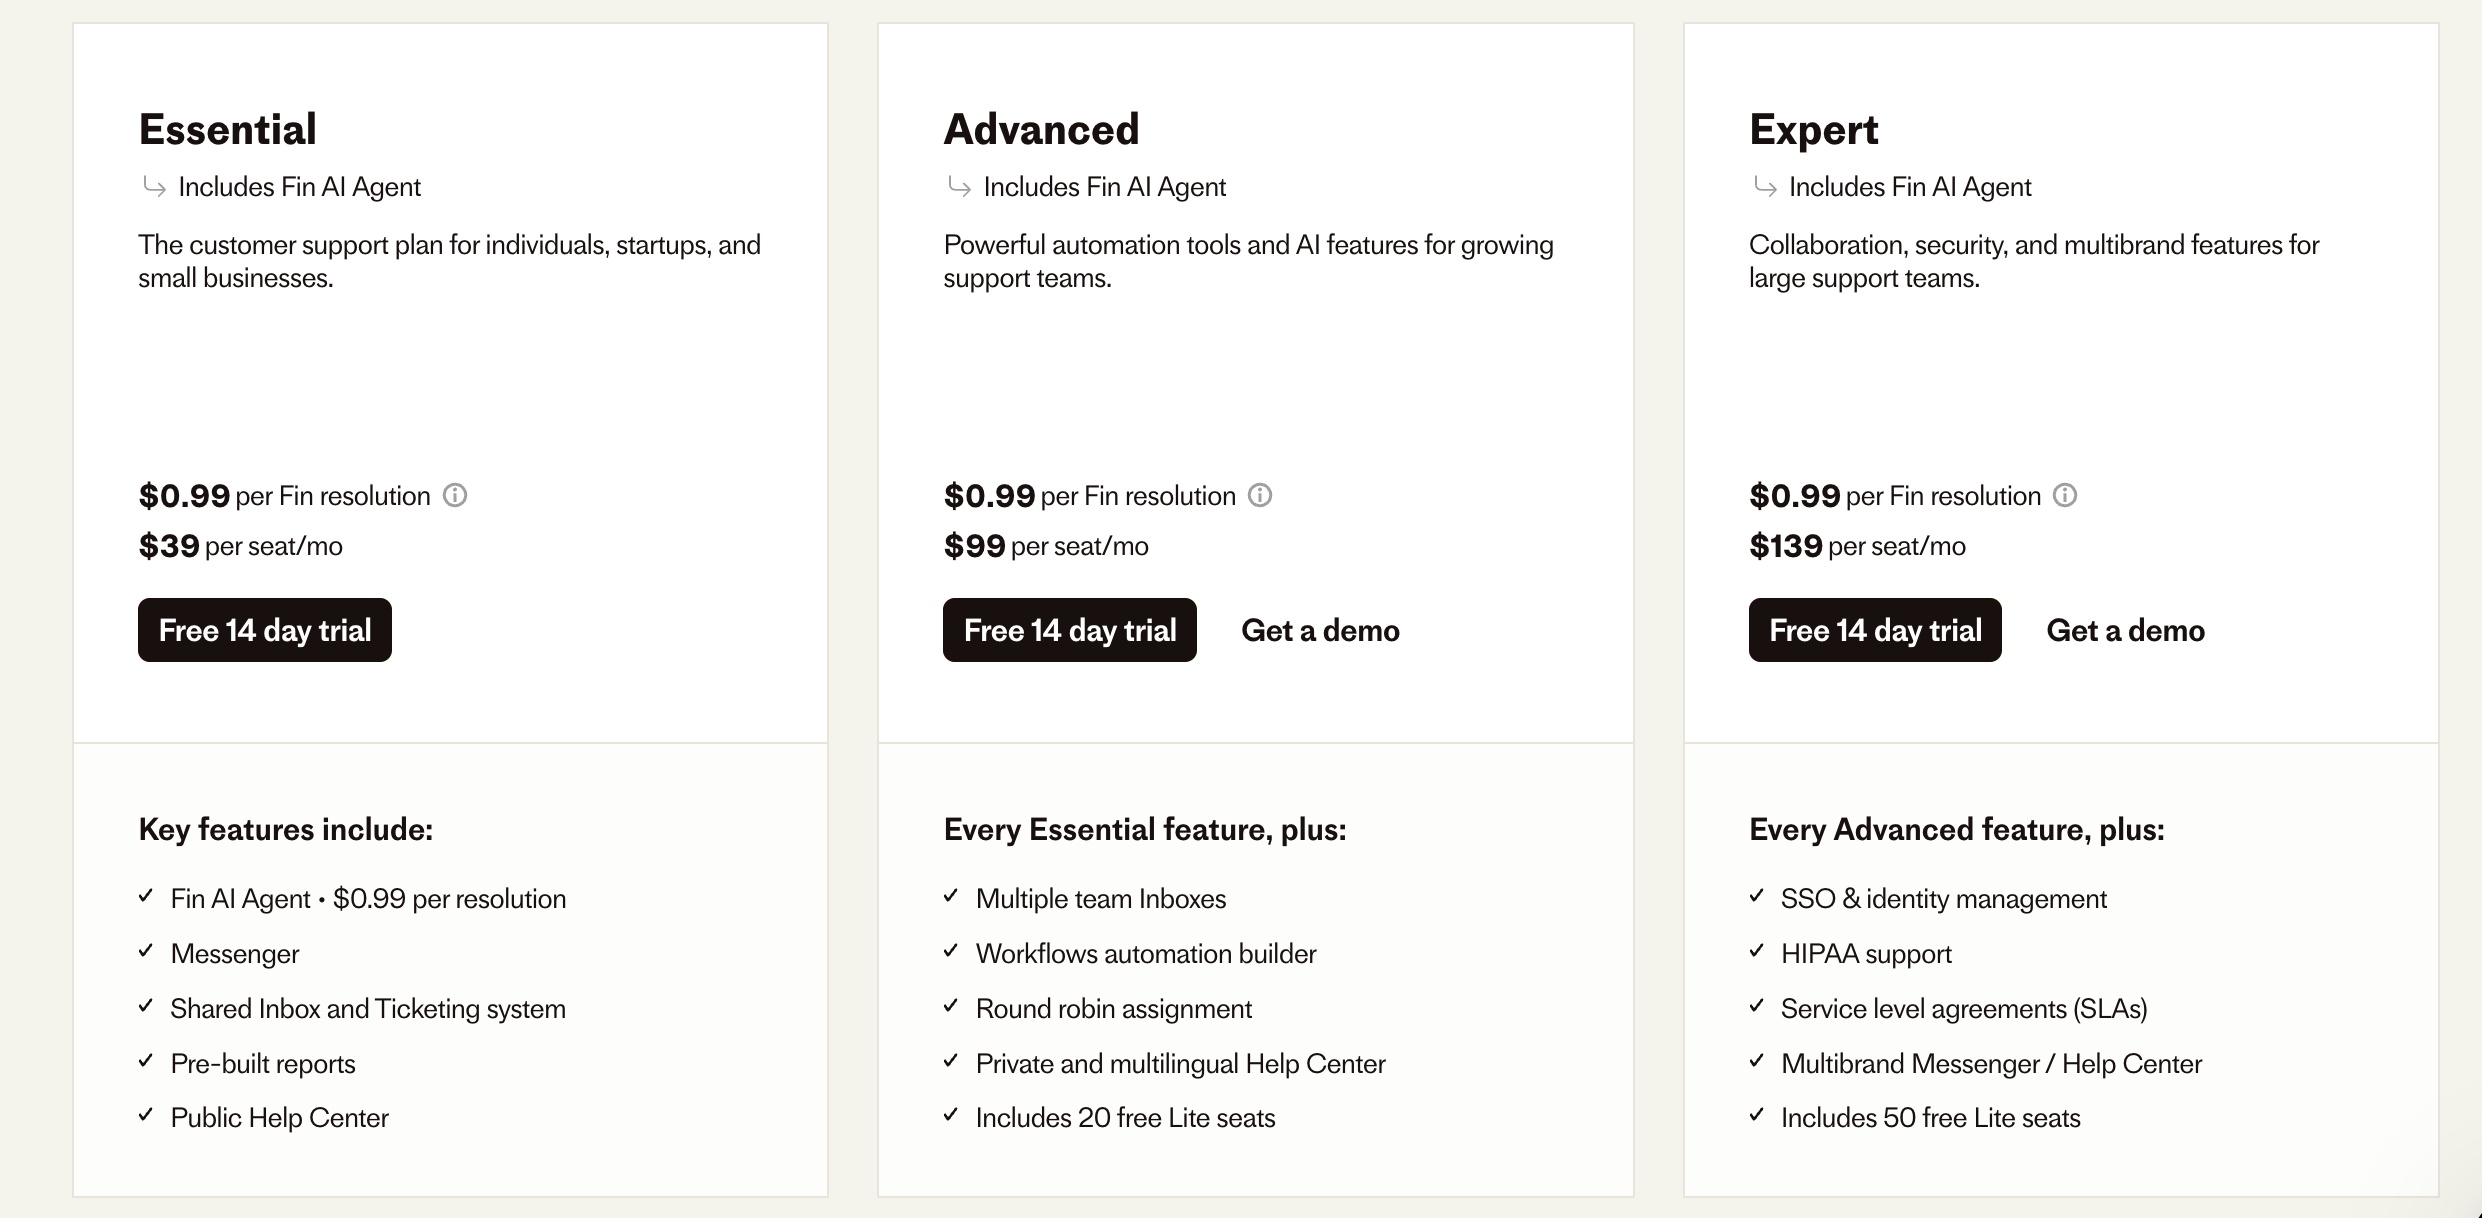Click info icon beside Advanced Fin resolution price
This screenshot has width=2482, height=1218.
(x=1260, y=495)
